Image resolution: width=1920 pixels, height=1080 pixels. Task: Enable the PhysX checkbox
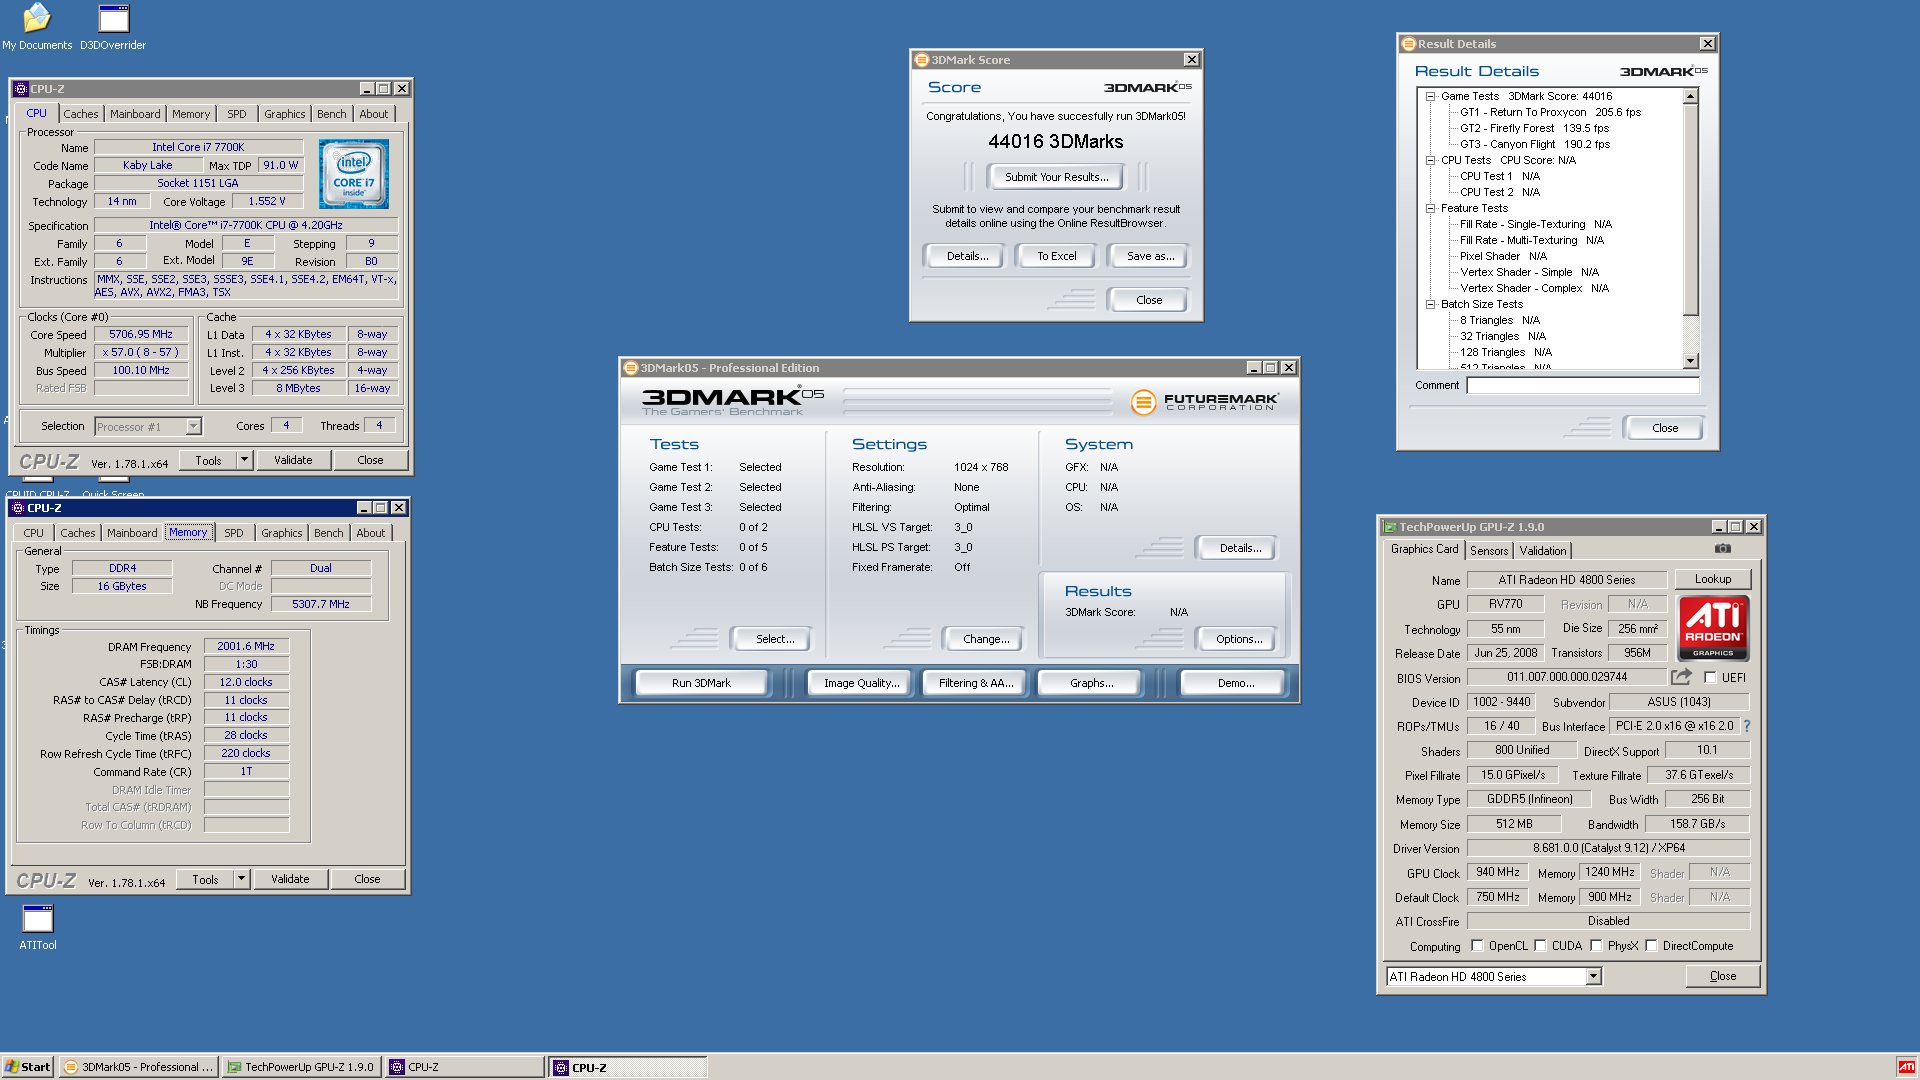click(x=1596, y=946)
